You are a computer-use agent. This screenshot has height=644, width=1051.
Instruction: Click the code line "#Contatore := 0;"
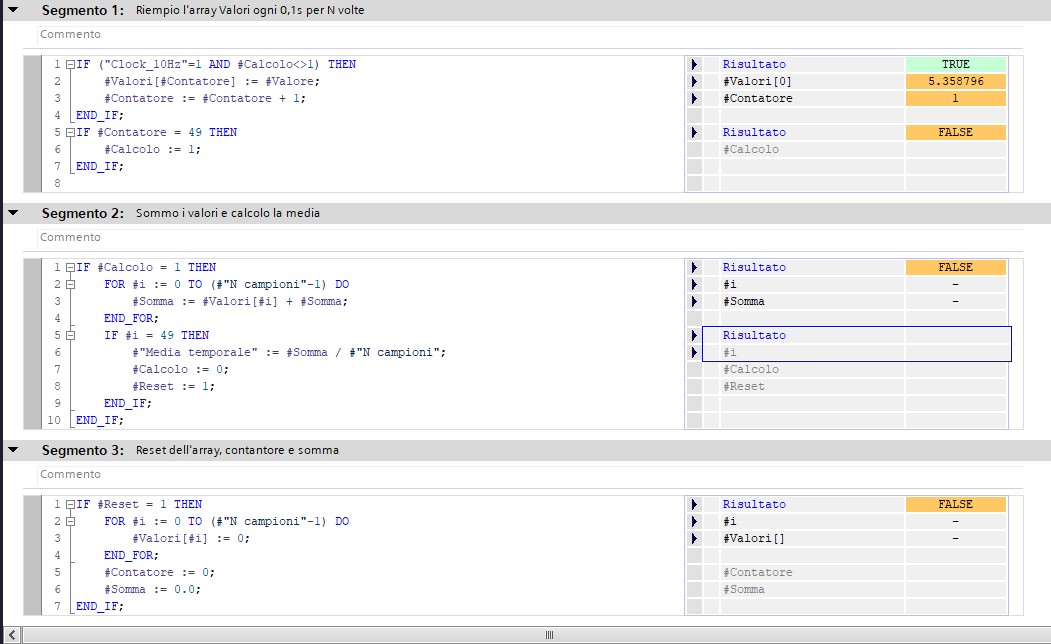point(160,572)
